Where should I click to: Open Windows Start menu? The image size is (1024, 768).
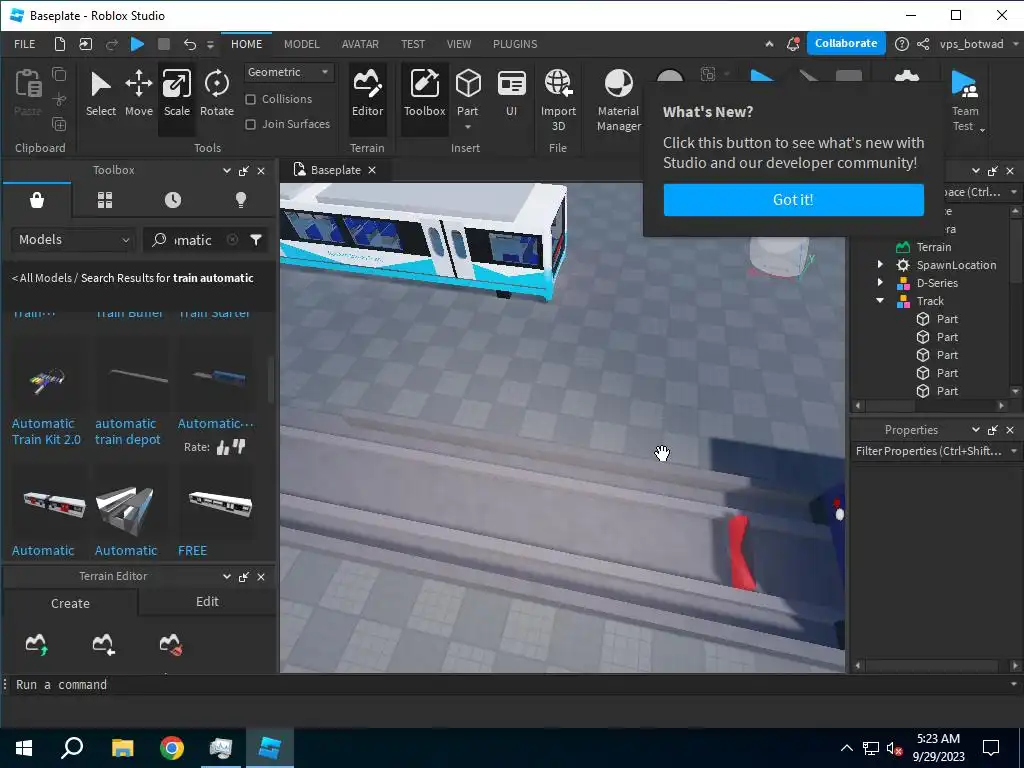pyautogui.click(x=24, y=748)
